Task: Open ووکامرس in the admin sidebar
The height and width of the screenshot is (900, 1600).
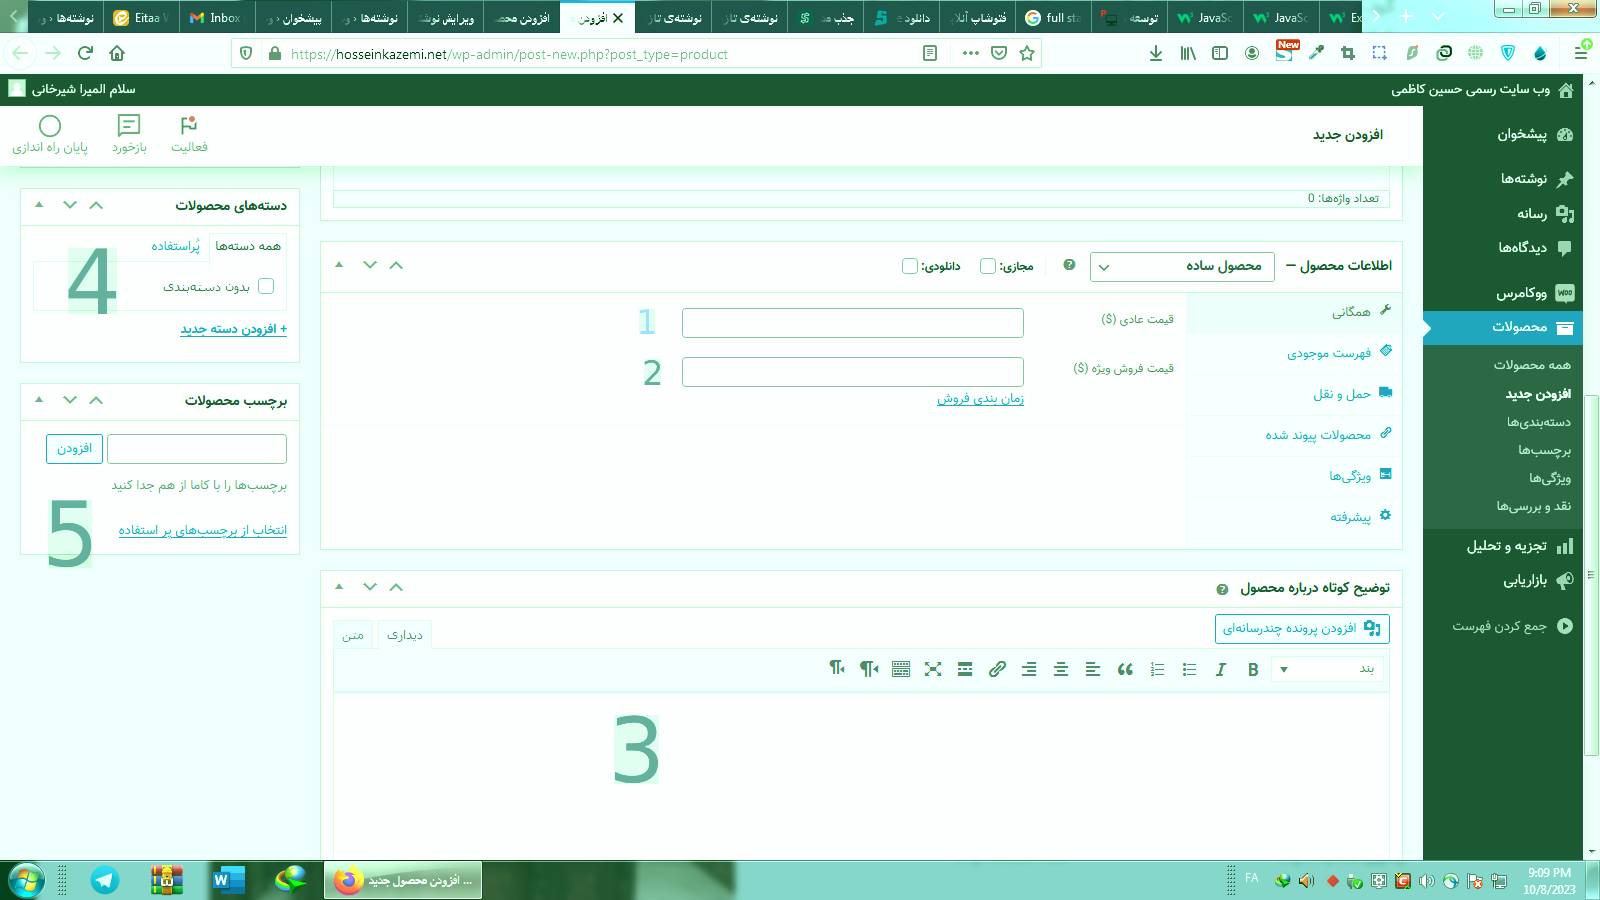Action: (1503, 293)
